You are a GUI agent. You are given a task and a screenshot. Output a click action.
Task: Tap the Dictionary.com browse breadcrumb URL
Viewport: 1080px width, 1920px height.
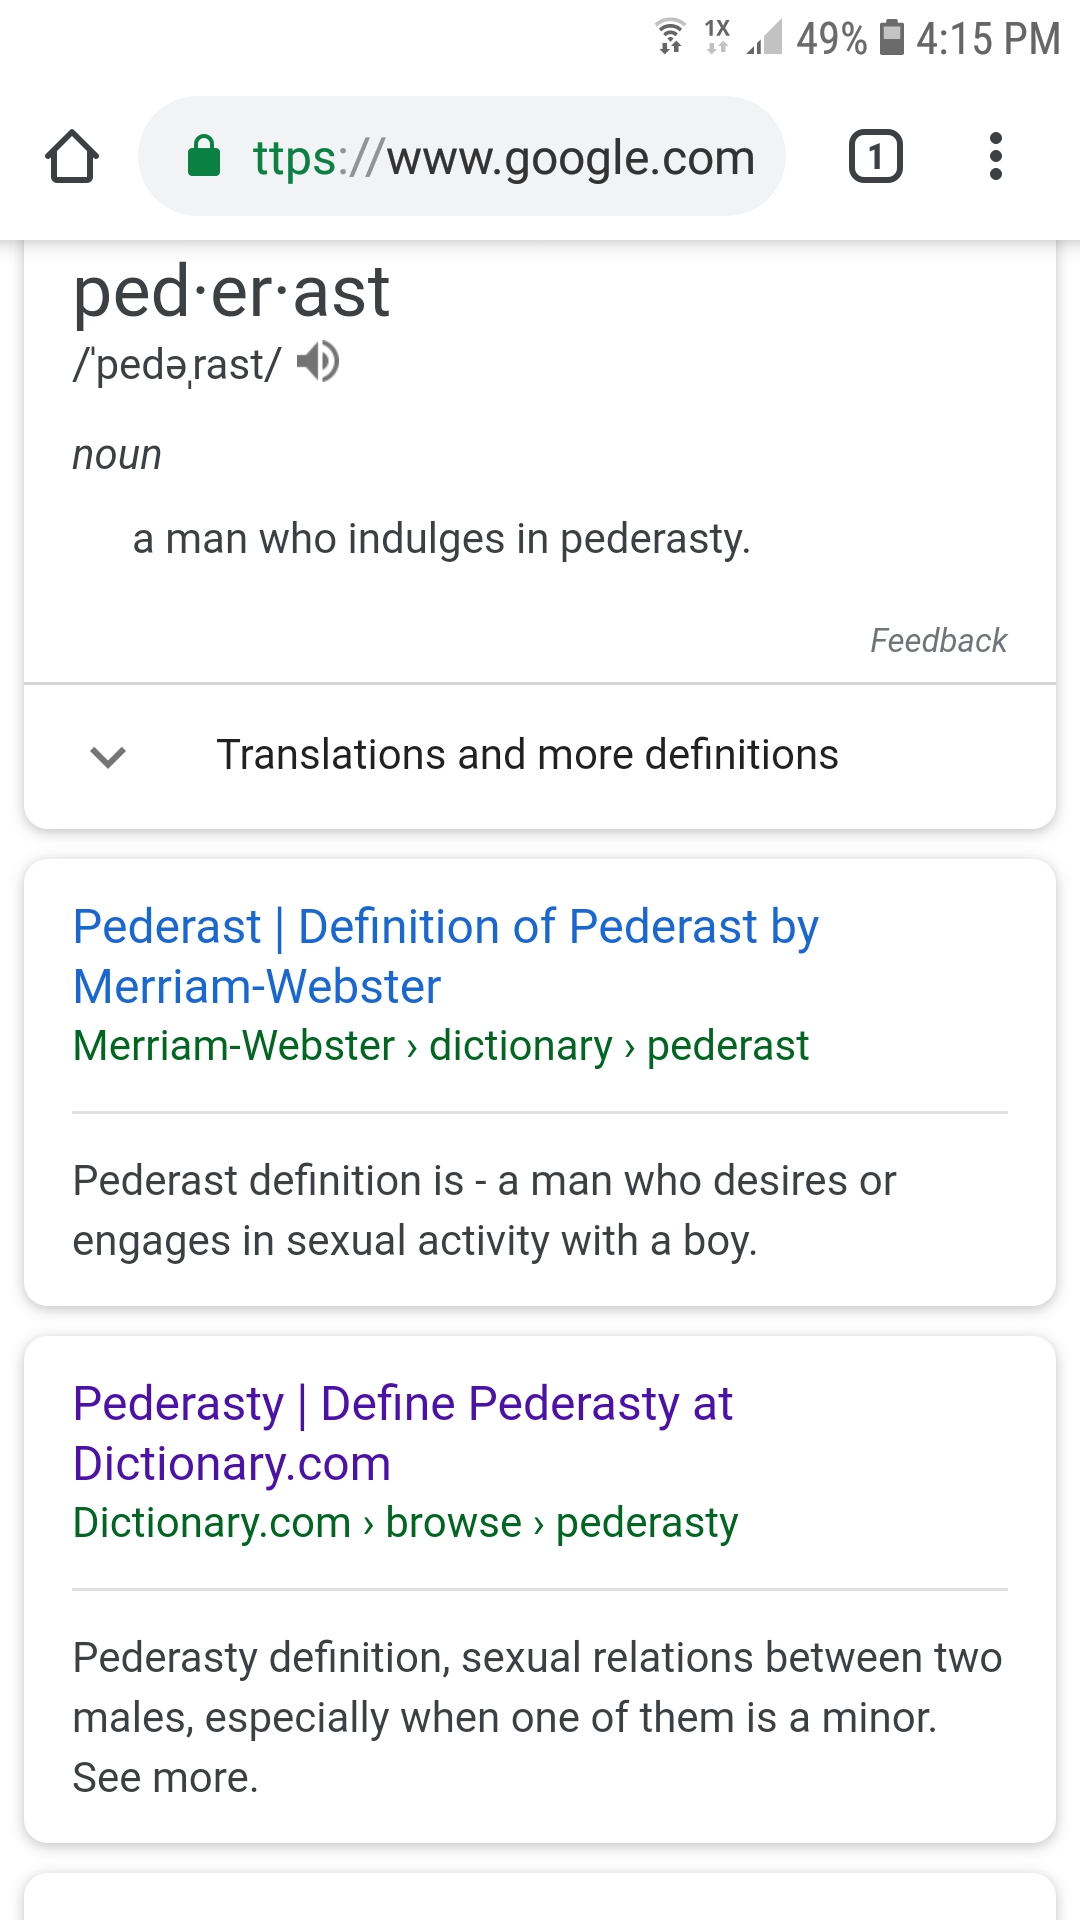click(x=405, y=1523)
